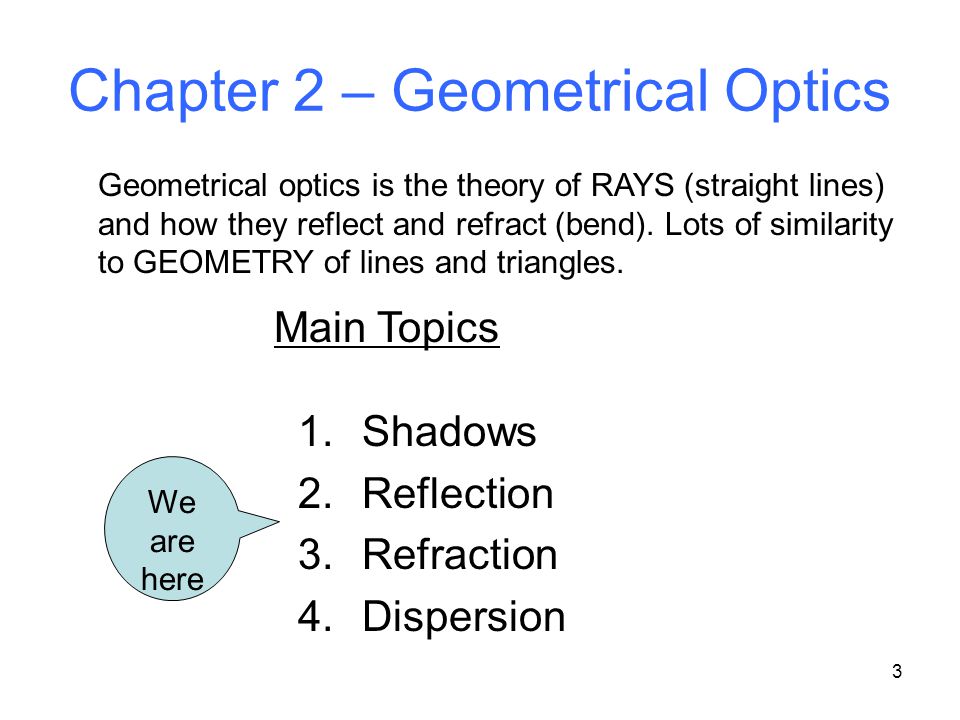Click the word 'here' inside the bubble
Screen dimensions: 960x720
tap(172, 579)
